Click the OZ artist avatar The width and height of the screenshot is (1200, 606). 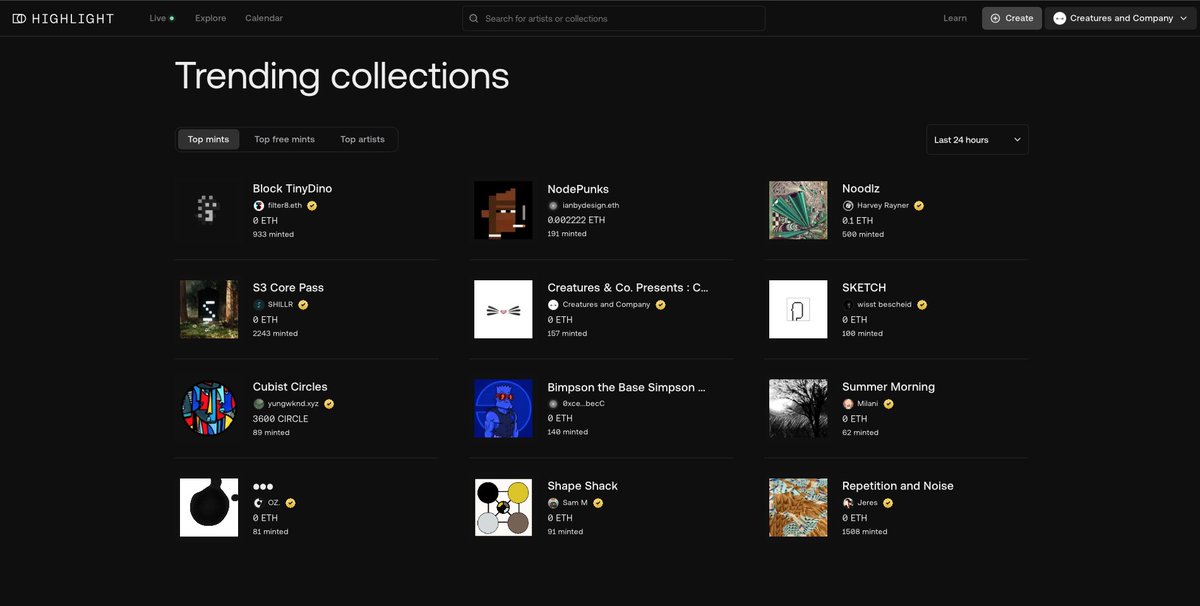259,503
